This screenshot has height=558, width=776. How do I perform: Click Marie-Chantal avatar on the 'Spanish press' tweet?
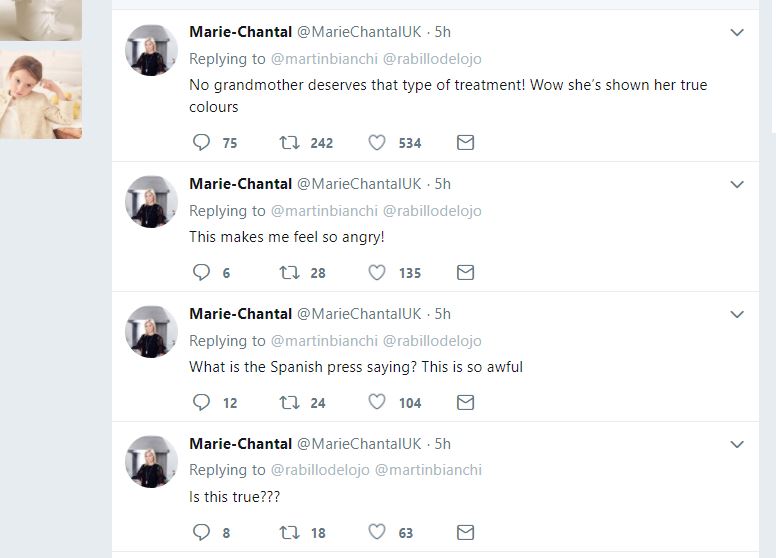click(x=151, y=332)
